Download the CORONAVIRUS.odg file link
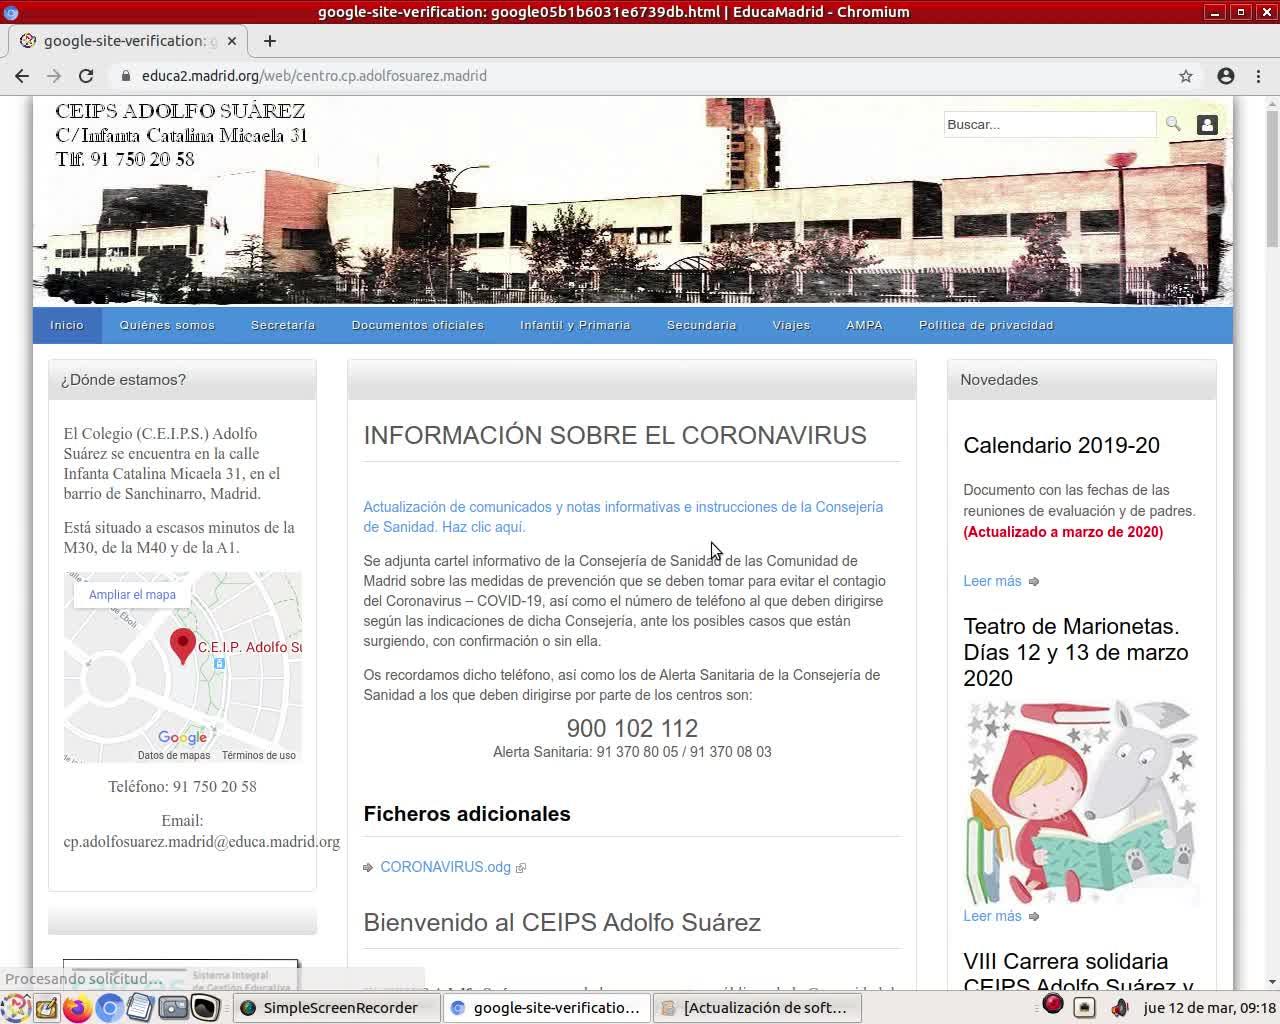The height and width of the screenshot is (1024, 1280). [445, 867]
